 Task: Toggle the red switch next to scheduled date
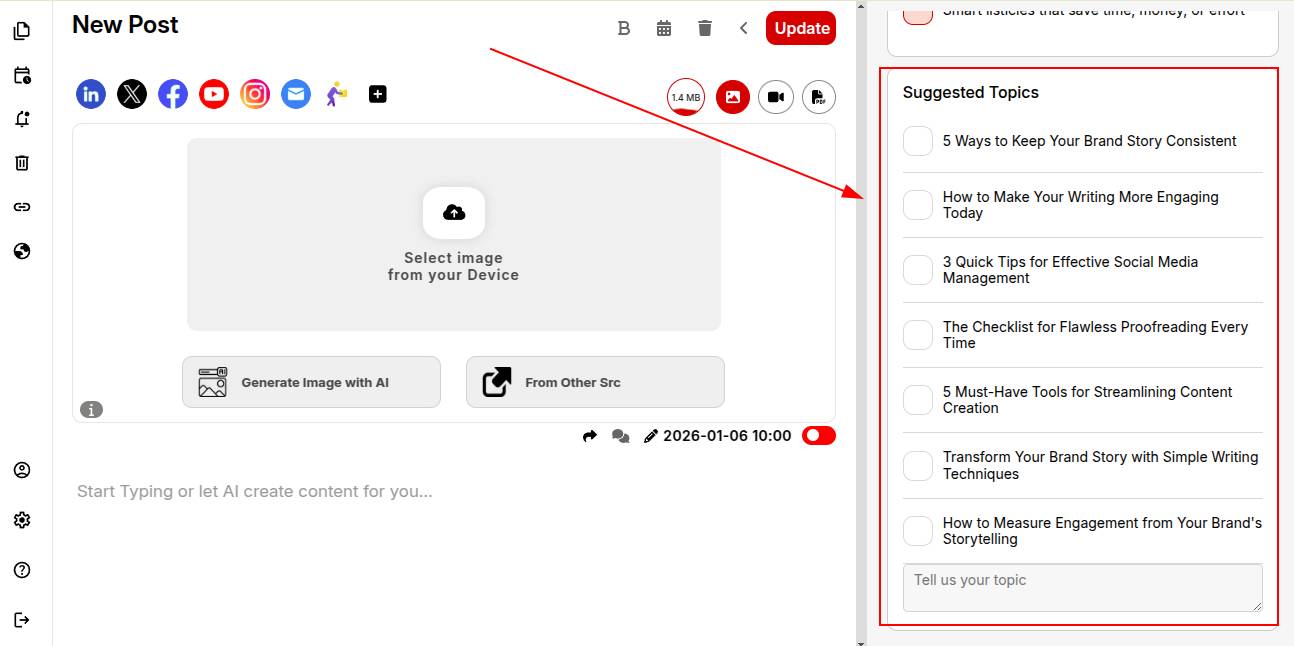(x=818, y=436)
